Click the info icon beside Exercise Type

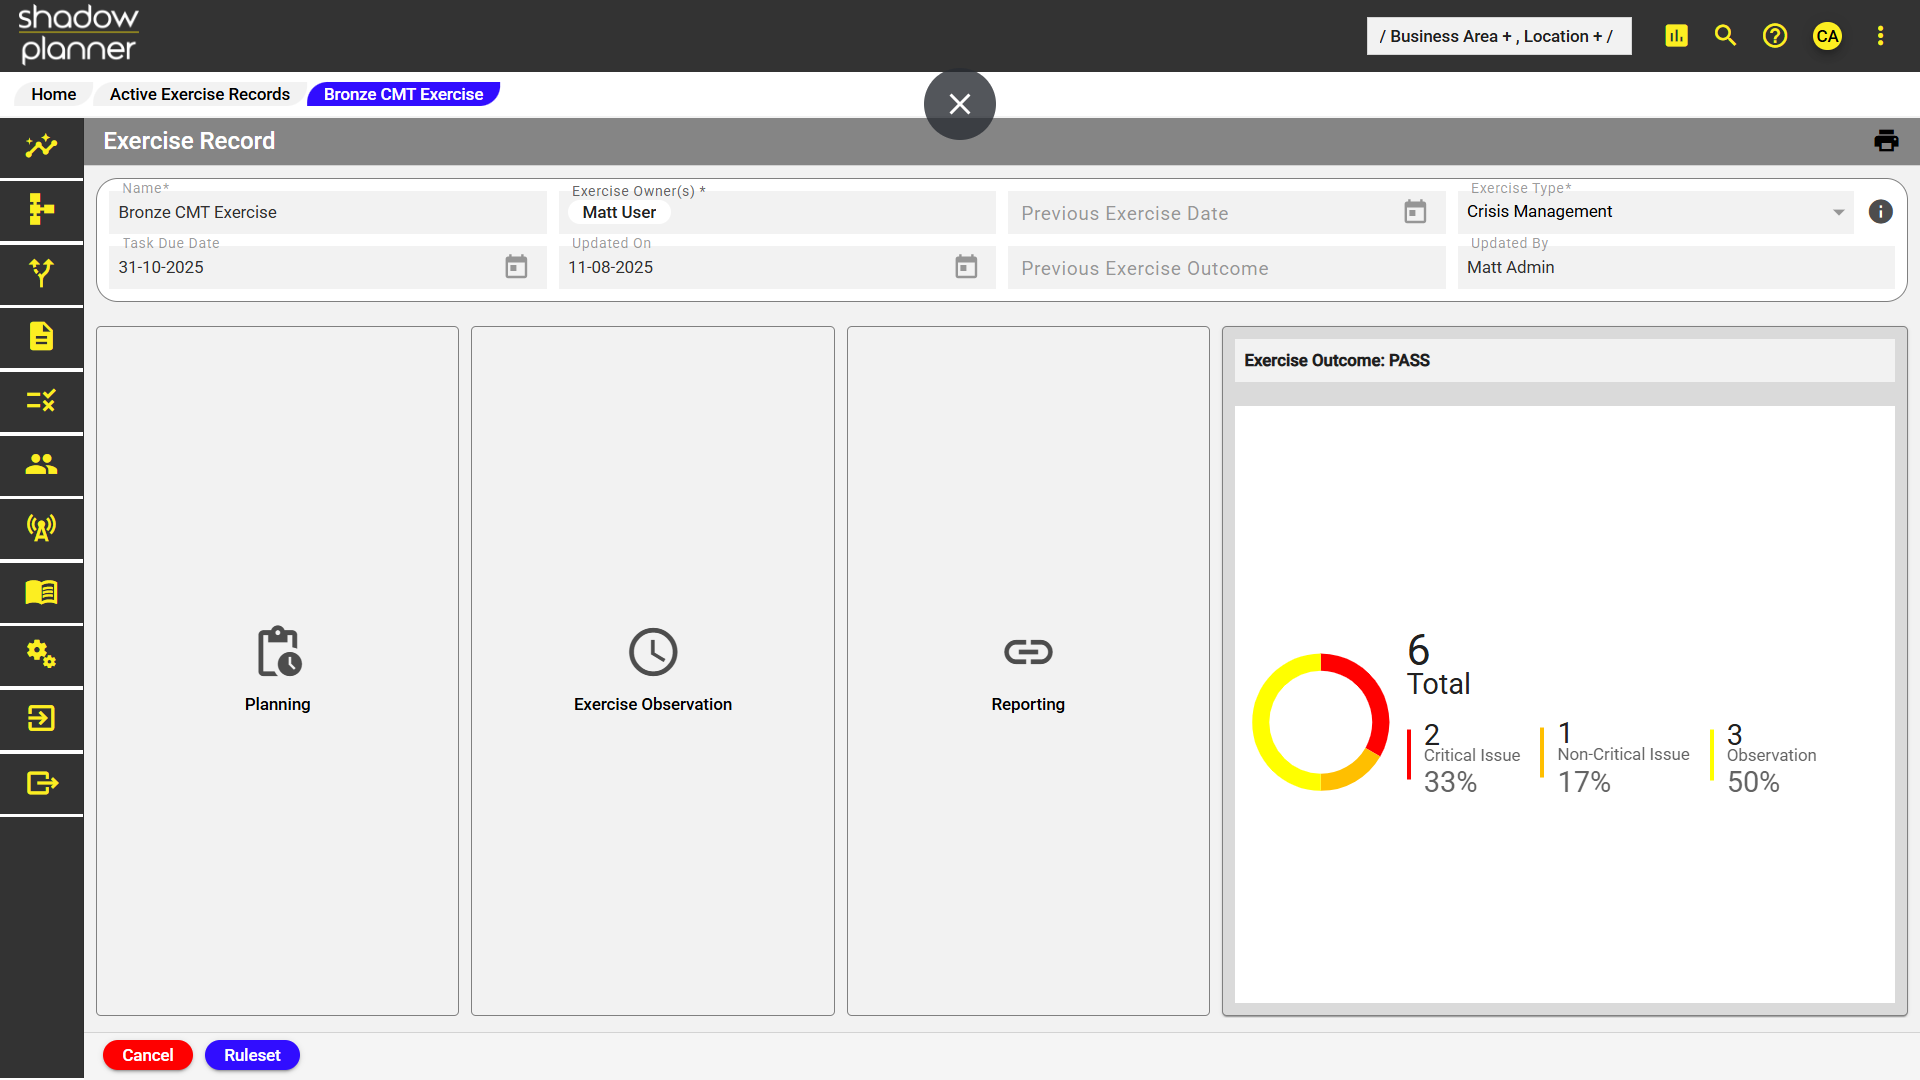(x=1880, y=212)
